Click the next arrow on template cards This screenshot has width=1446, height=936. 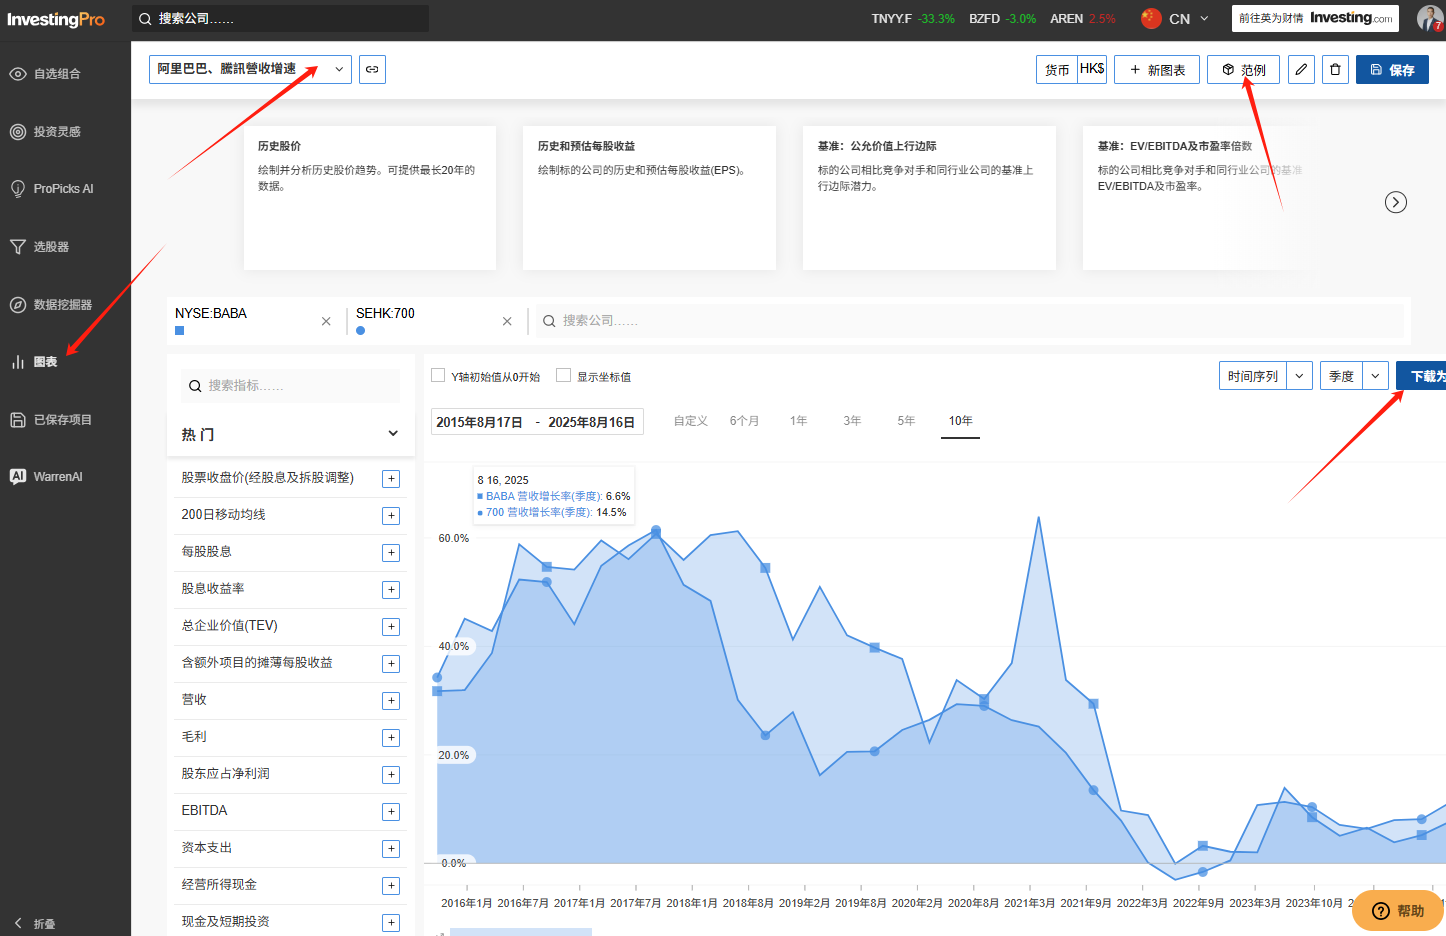pyautogui.click(x=1396, y=202)
